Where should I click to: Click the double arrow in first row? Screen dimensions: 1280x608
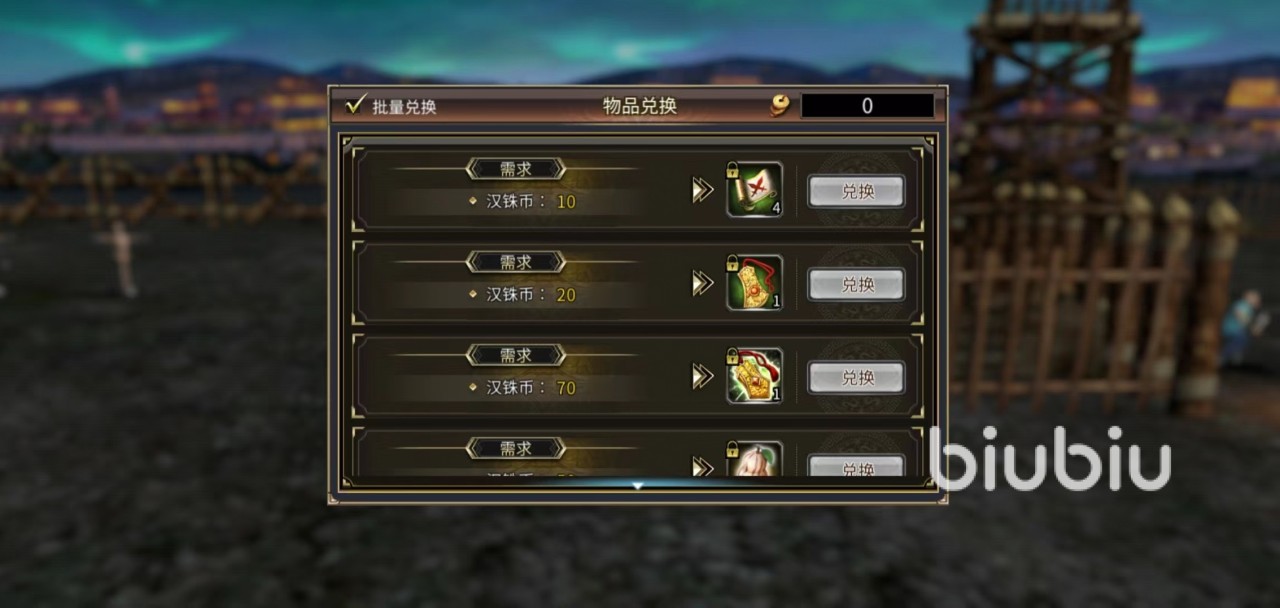pos(703,190)
